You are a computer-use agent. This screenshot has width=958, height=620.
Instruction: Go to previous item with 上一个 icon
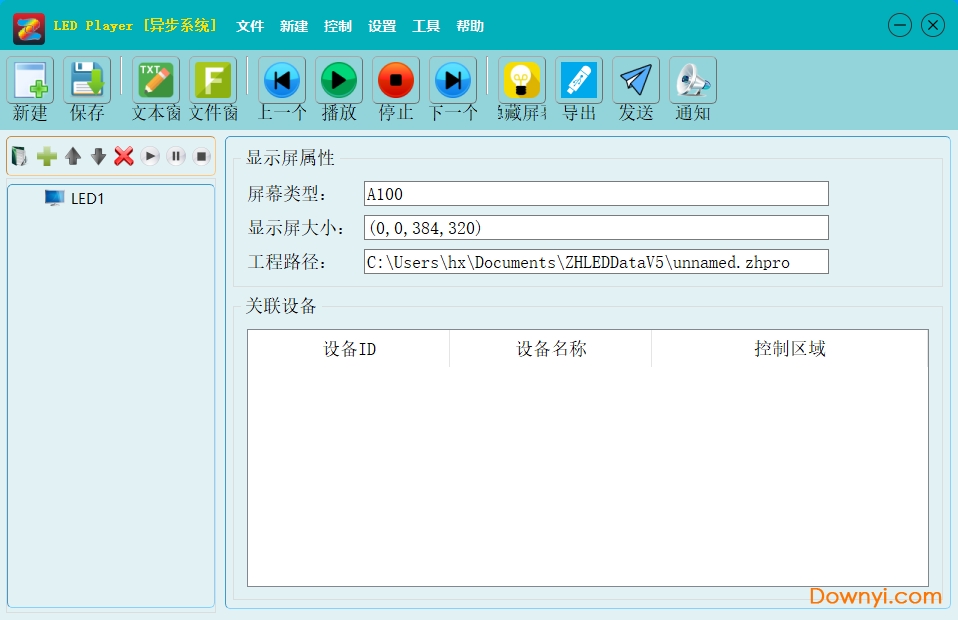[x=281, y=80]
